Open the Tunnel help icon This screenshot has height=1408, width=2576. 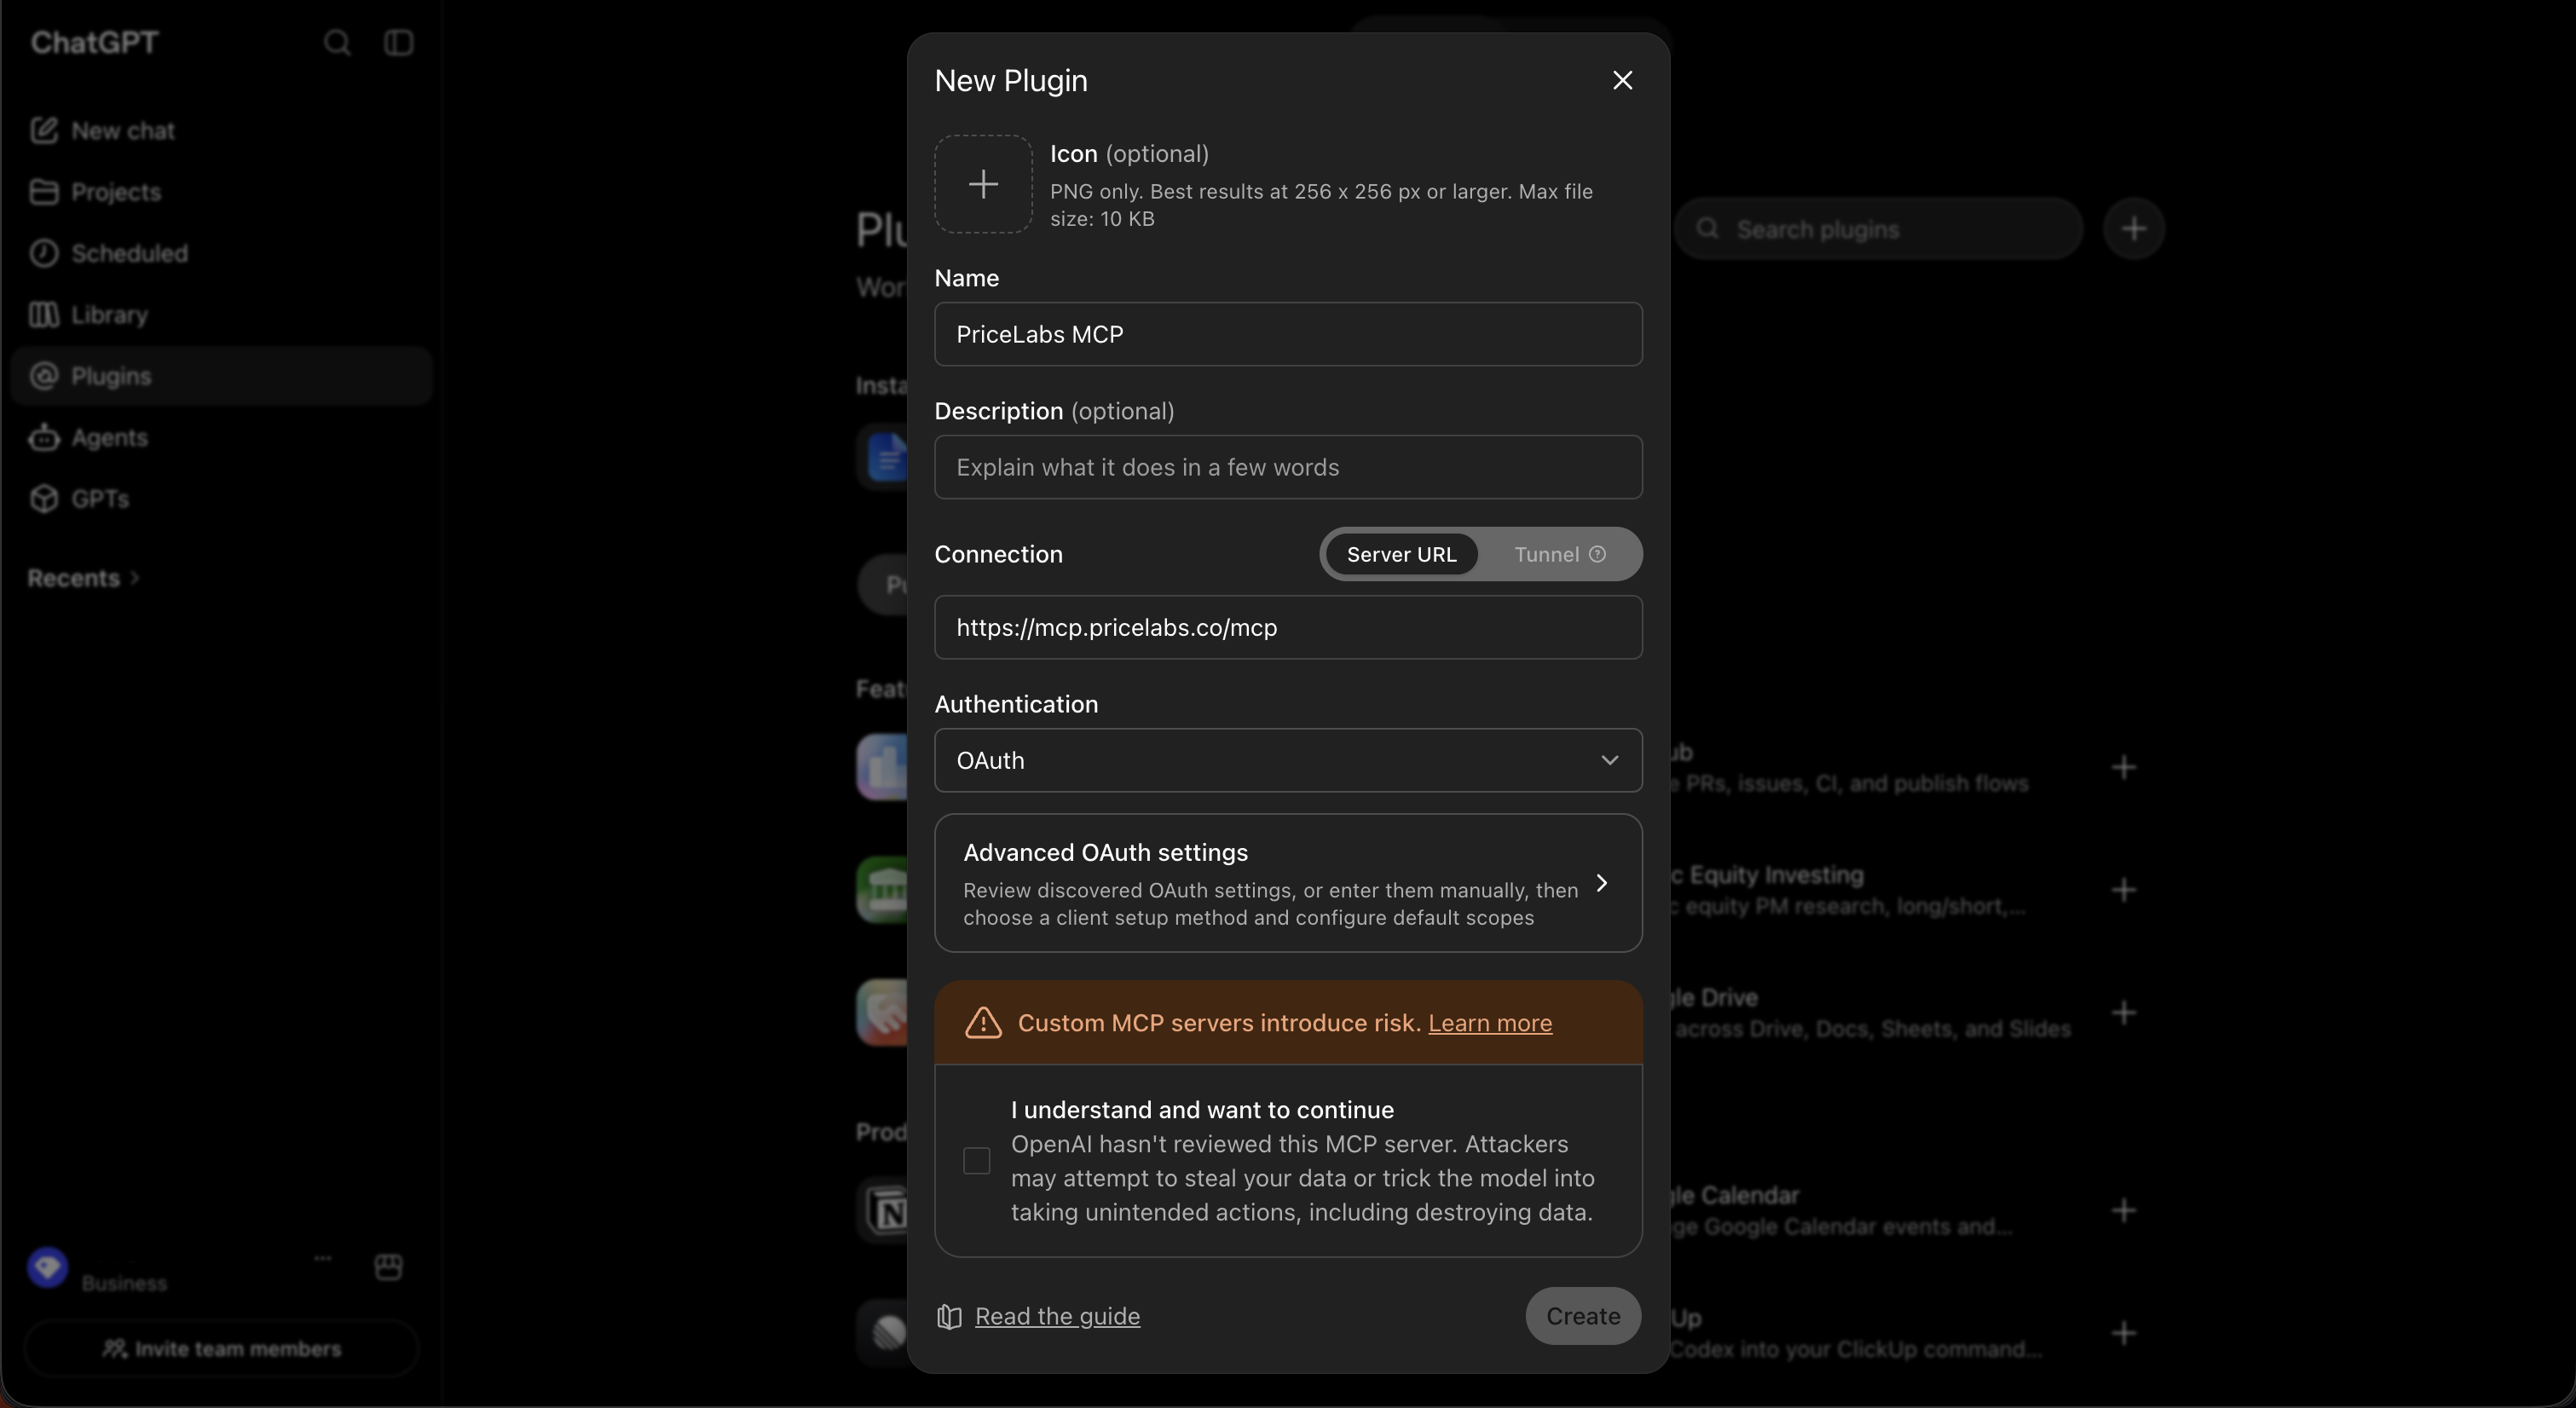pyautogui.click(x=1598, y=554)
